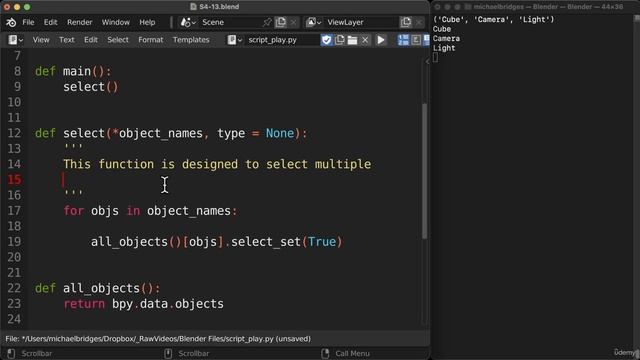Open the Help menu
The image size is (640, 360).
pos(147,22)
